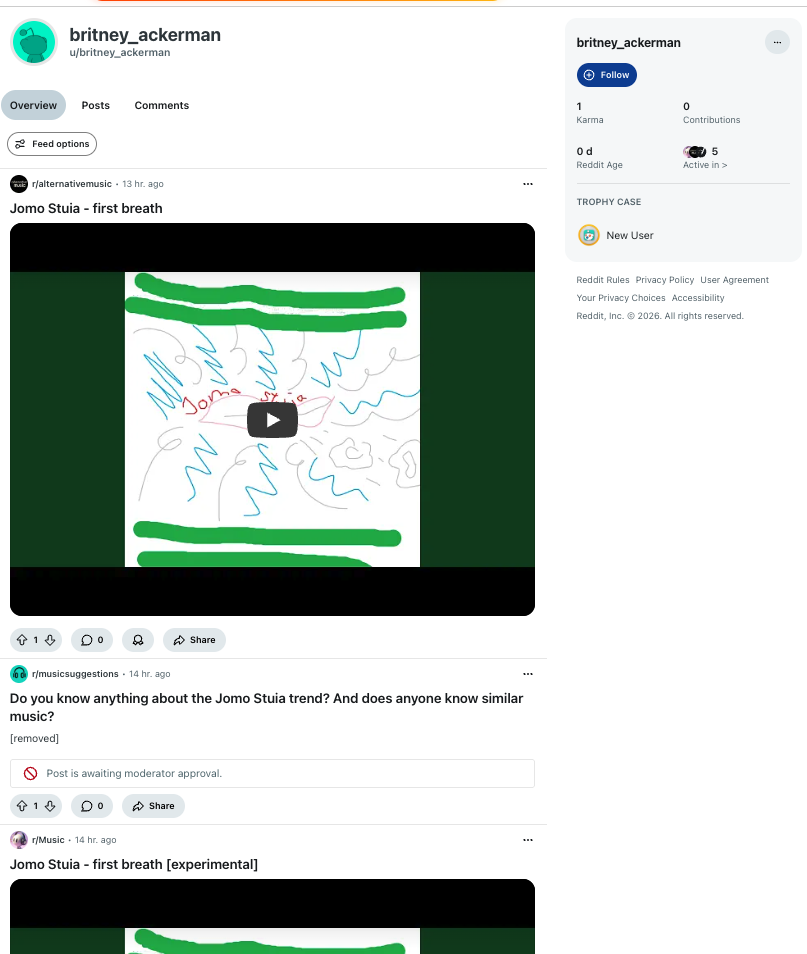
Task: Downvote the r/alternativemusic Jomo Stuia post
Action: pos(50,640)
